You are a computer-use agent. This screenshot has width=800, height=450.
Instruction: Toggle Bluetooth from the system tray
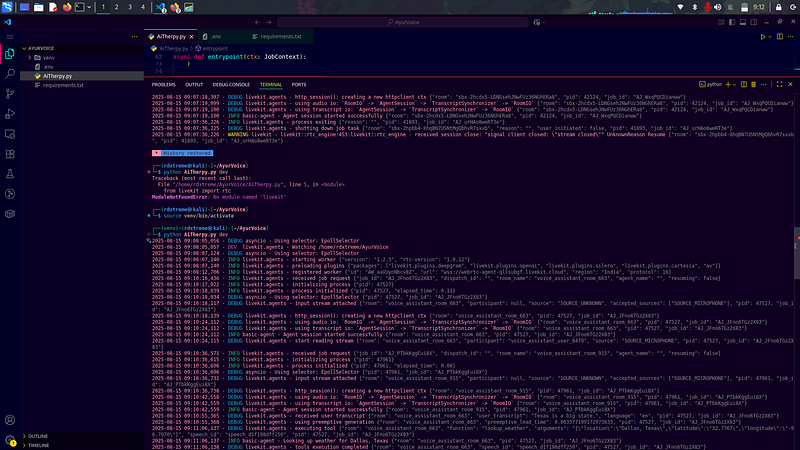click(x=694, y=7)
